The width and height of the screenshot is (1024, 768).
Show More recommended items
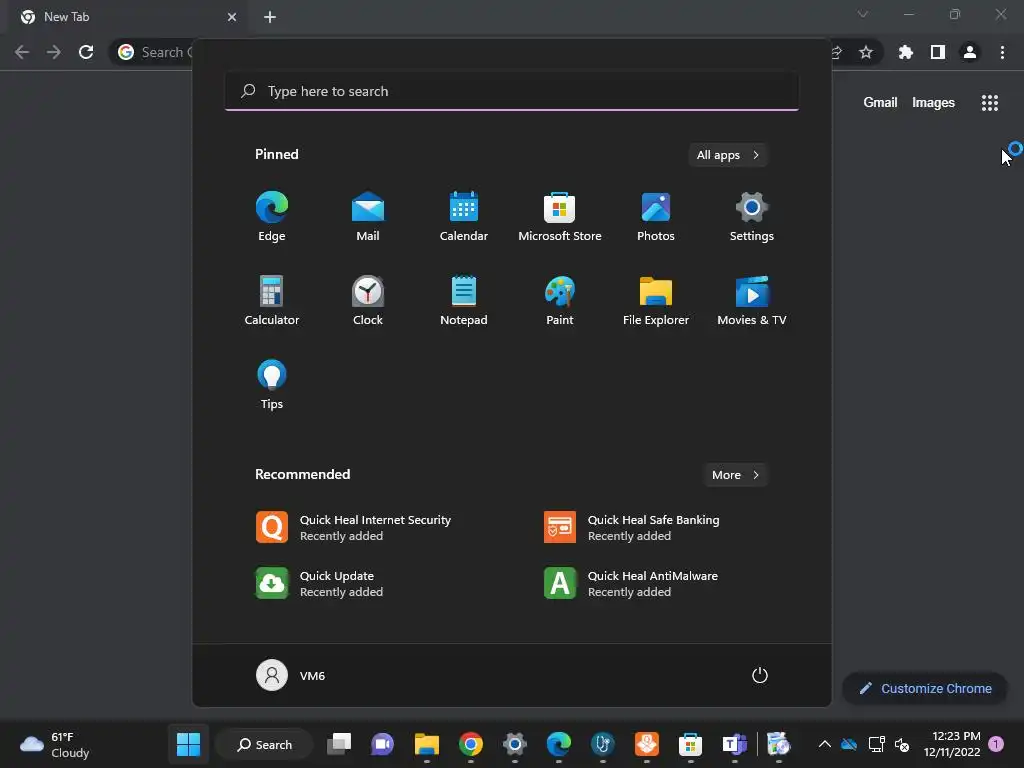(735, 475)
